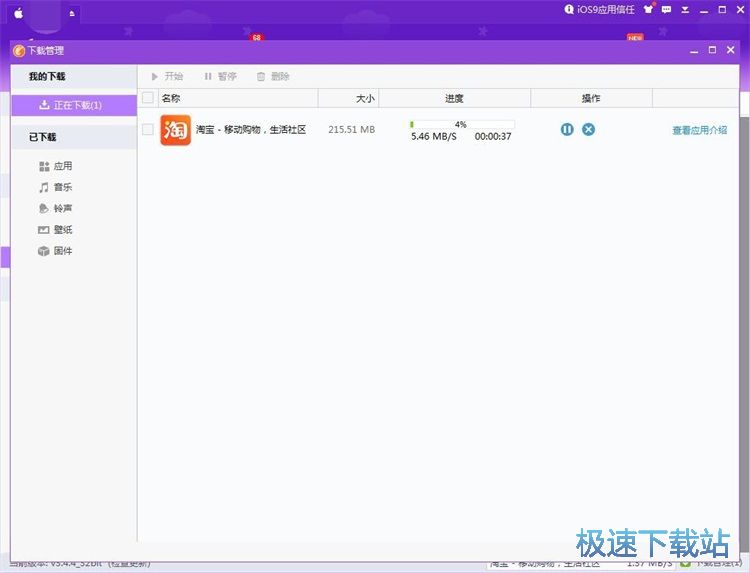Open the skin (shirt) icon in the title bar
This screenshot has height=573, width=750.
click(x=648, y=10)
